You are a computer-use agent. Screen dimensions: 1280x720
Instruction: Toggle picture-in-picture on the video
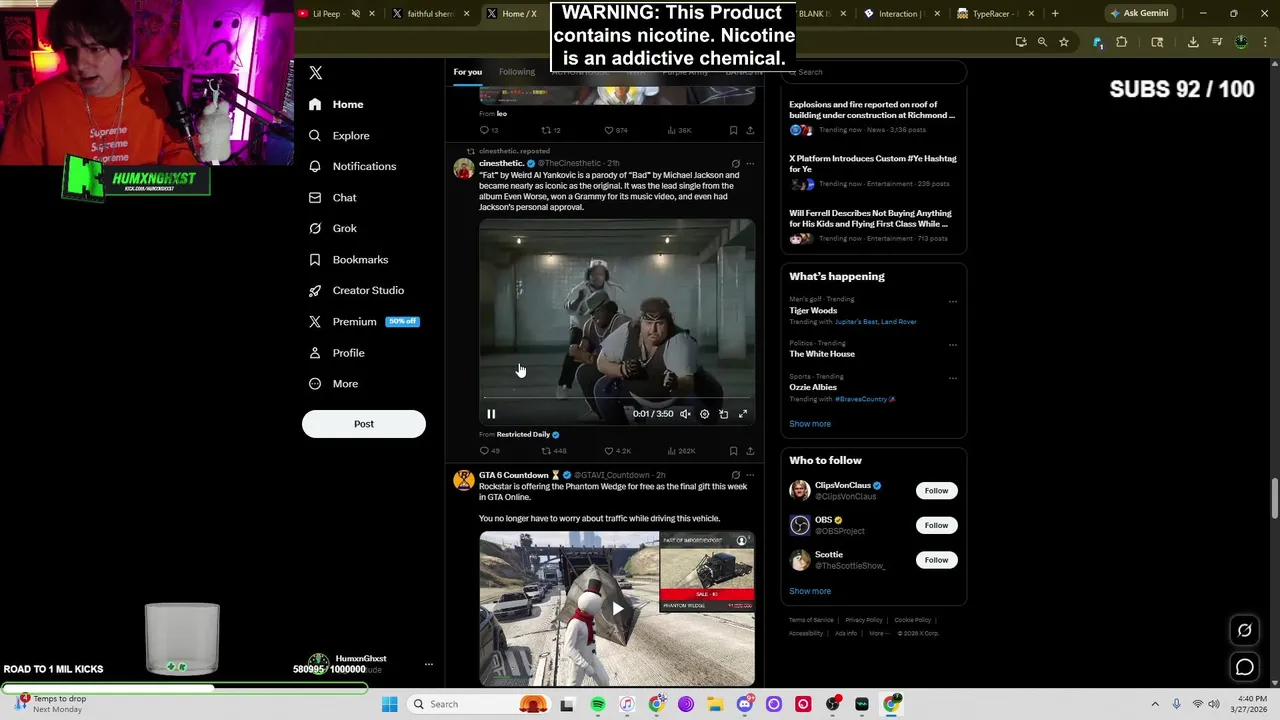(723, 414)
